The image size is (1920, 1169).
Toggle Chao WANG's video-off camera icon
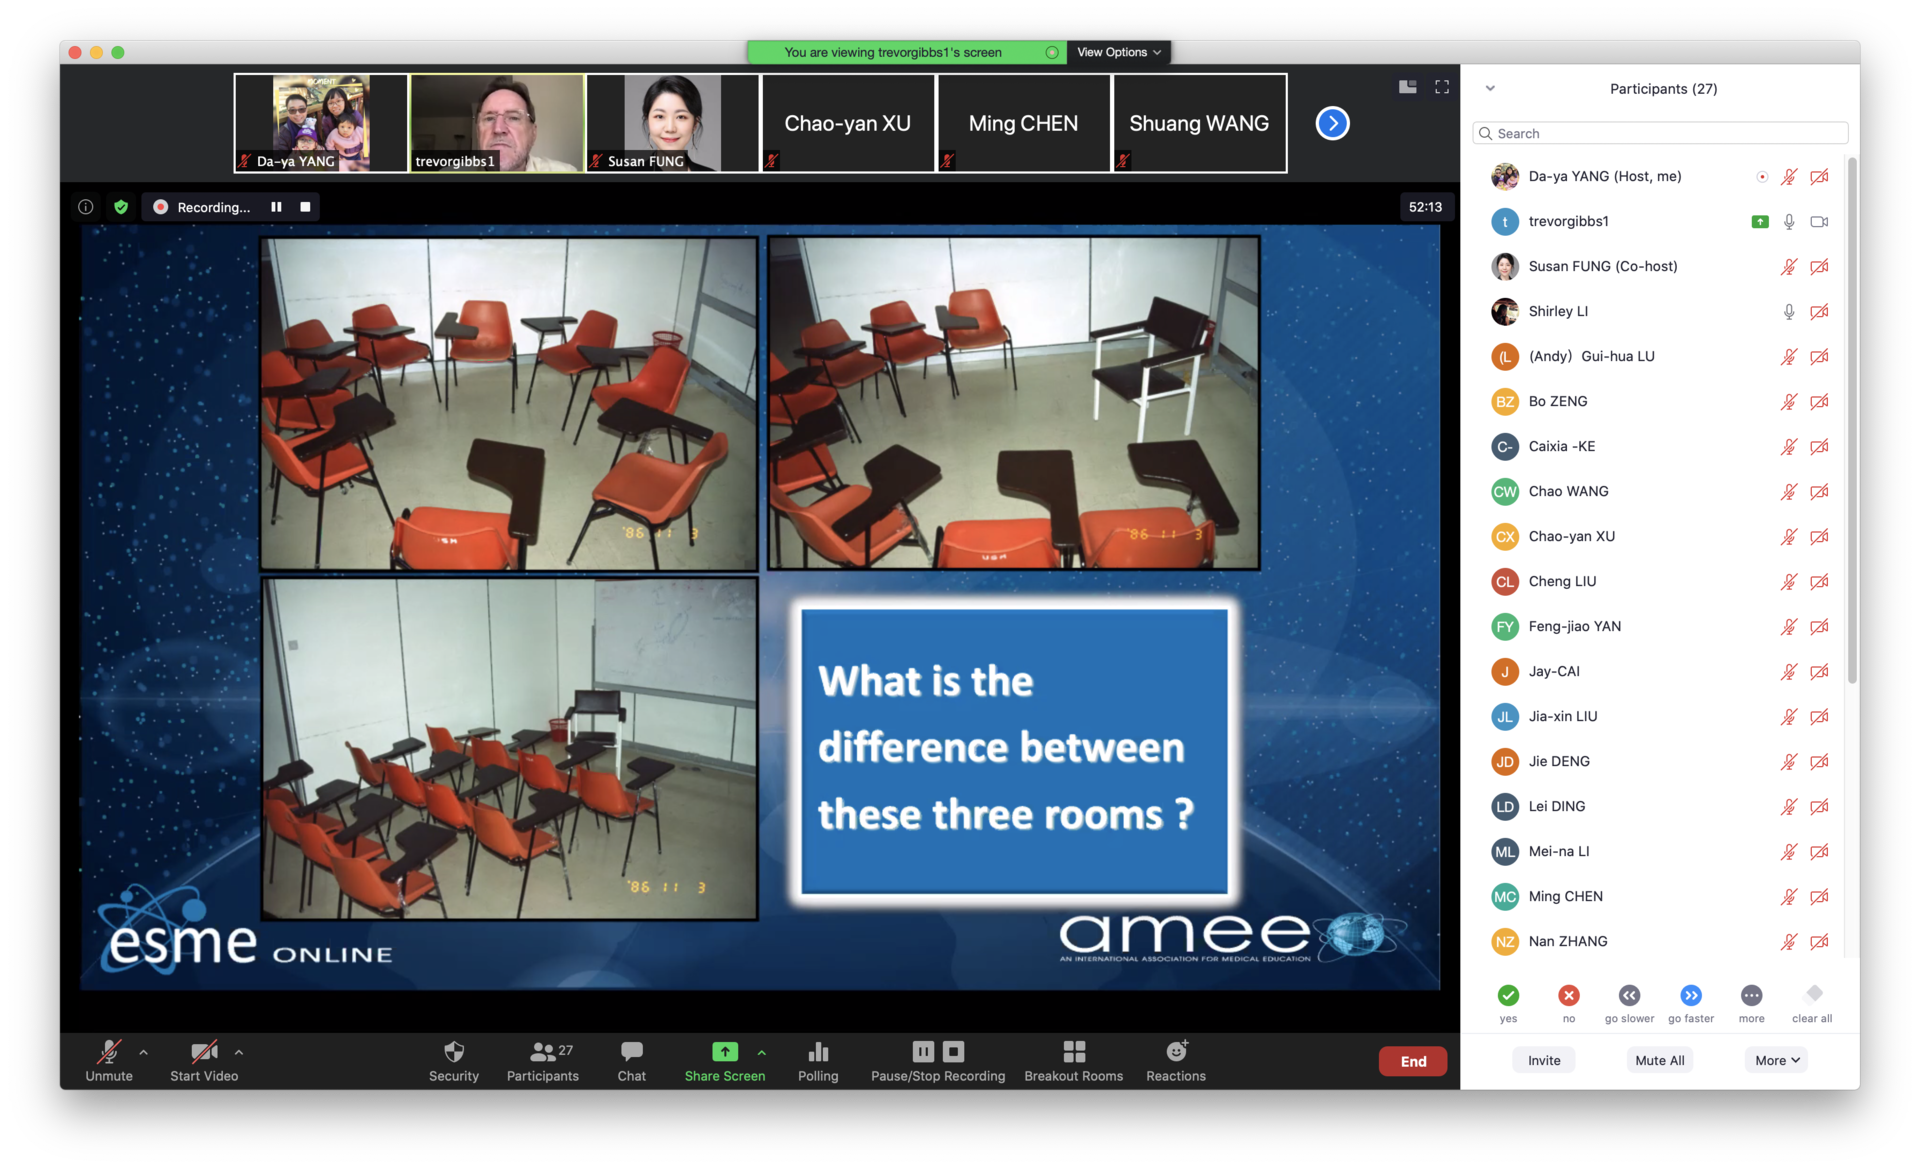[1819, 492]
